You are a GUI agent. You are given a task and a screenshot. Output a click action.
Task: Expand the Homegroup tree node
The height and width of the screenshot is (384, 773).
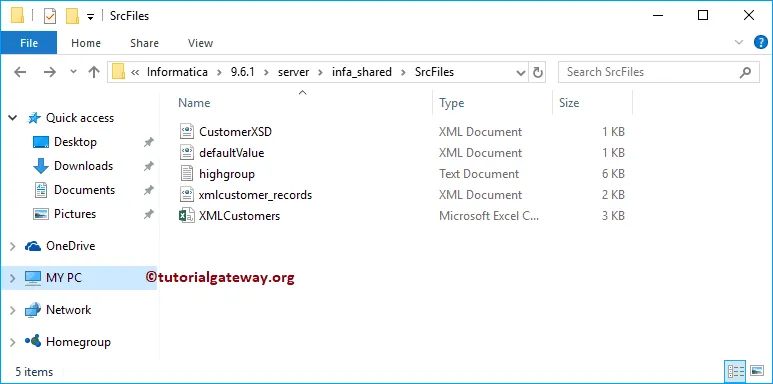[x=13, y=342]
